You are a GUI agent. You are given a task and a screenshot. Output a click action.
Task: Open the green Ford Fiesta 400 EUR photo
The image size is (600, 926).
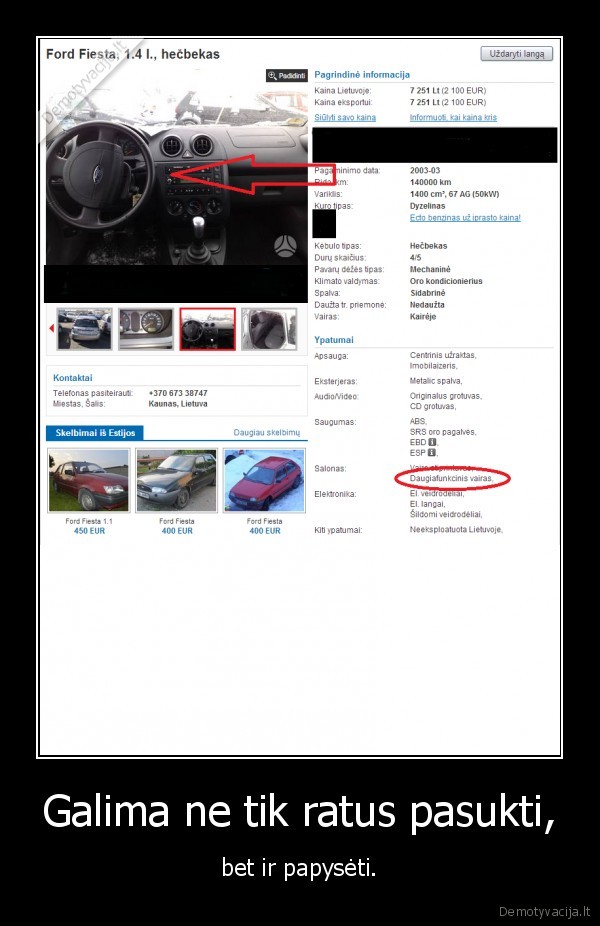(177, 480)
